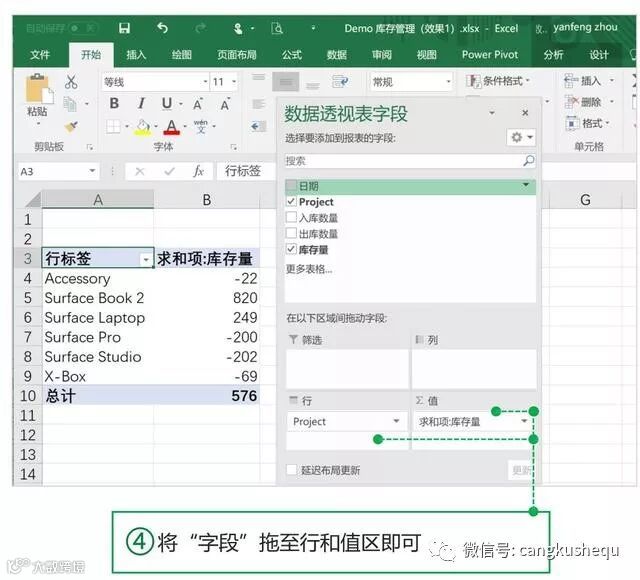640x580 pixels.
Task: Click Insert cells (插入) button
Action: pos(589,81)
